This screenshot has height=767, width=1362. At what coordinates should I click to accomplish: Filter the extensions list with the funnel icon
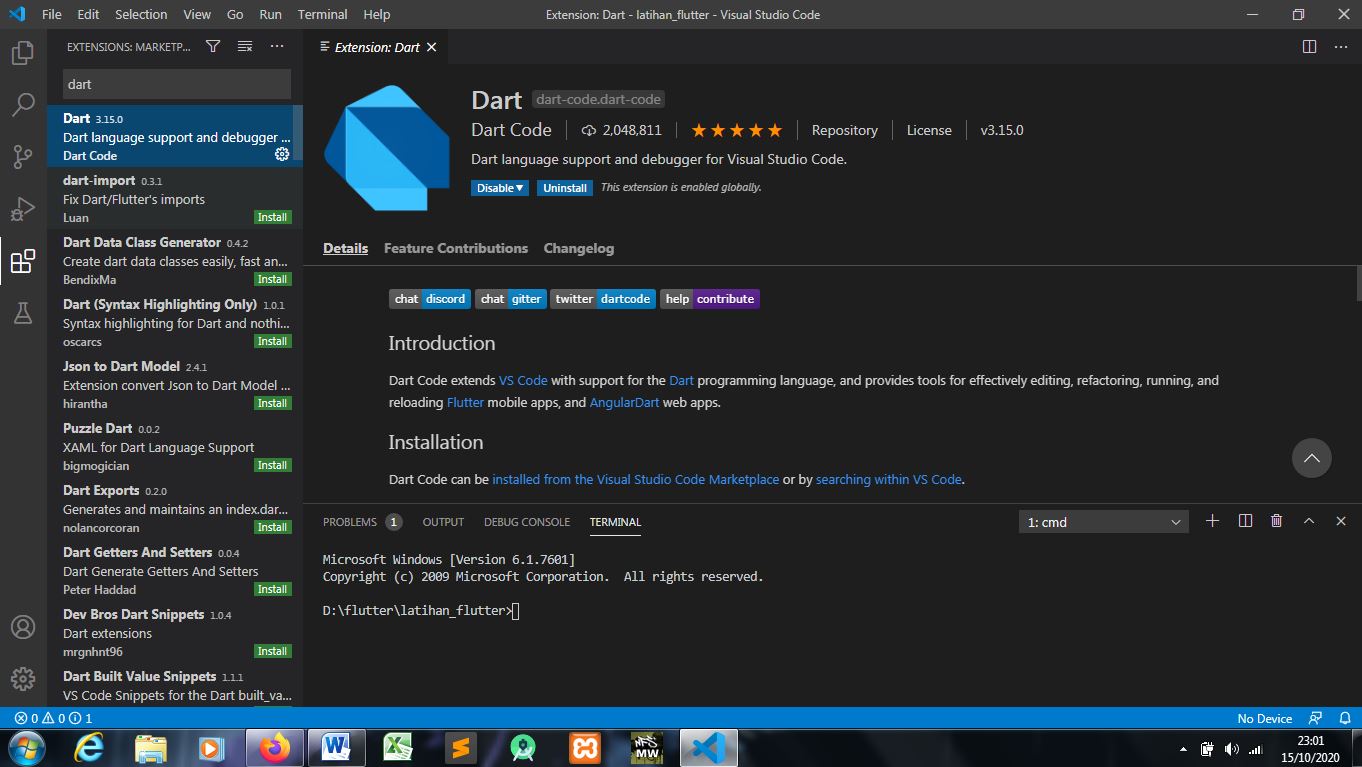click(212, 46)
